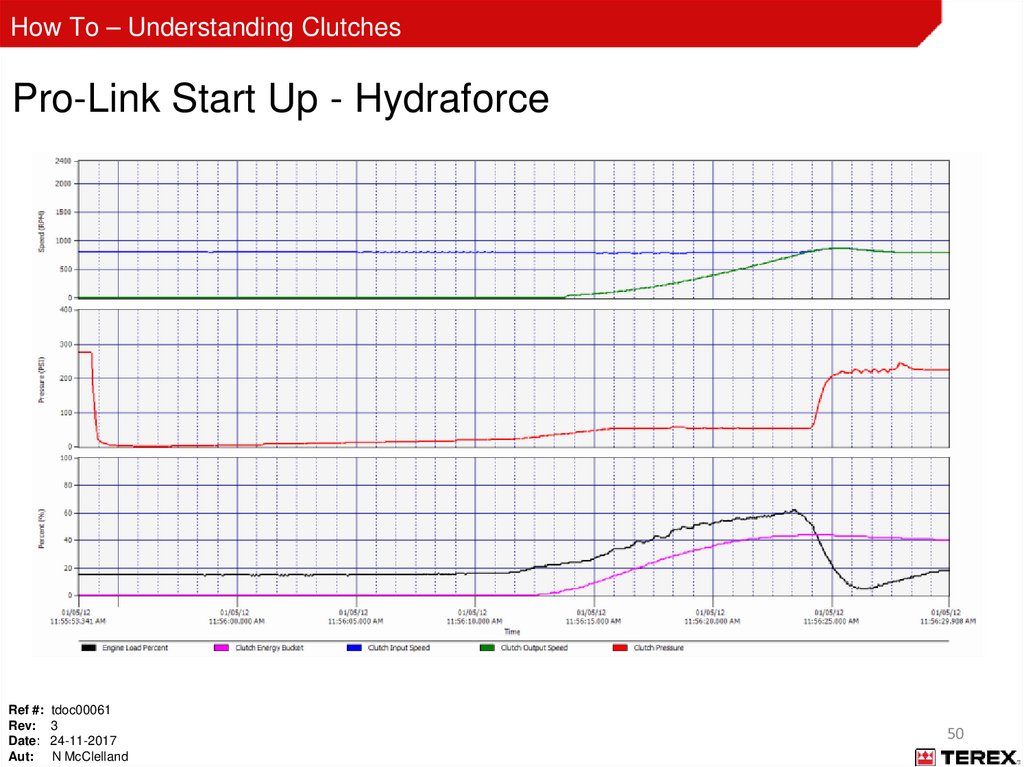The height and width of the screenshot is (767, 1024).
Task: Click the 'Date:' label
Action: 25,741
